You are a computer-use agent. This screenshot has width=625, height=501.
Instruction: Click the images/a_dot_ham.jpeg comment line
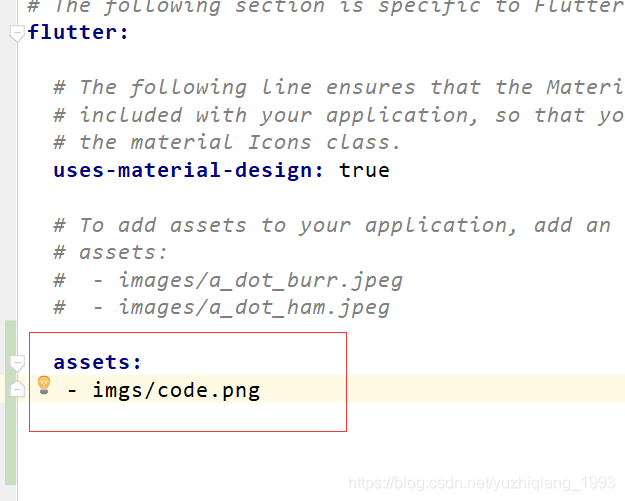coord(222,308)
